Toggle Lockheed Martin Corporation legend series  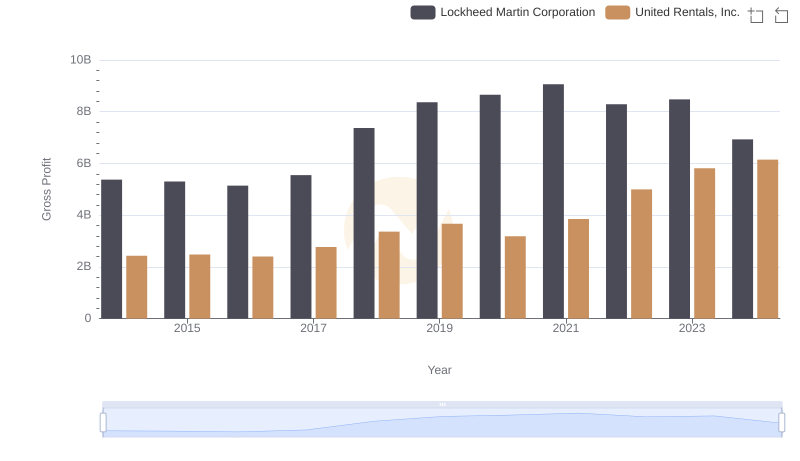click(x=503, y=12)
